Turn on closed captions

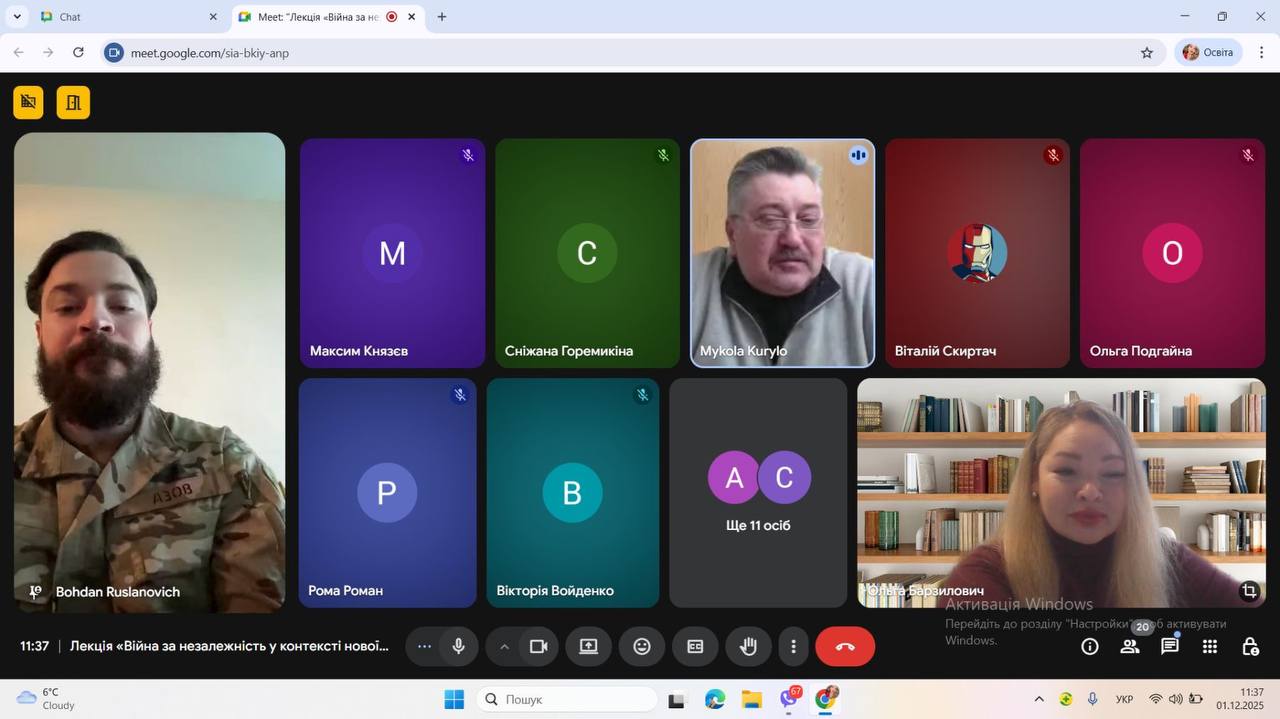[x=695, y=647]
